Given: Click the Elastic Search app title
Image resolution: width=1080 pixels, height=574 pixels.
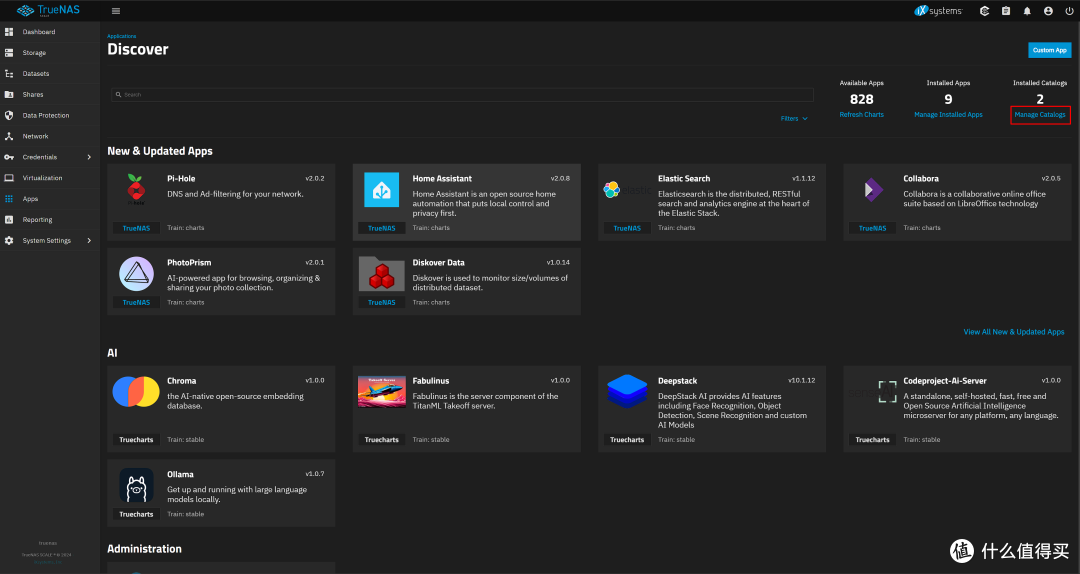Looking at the screenshot, I should (684, 178).
